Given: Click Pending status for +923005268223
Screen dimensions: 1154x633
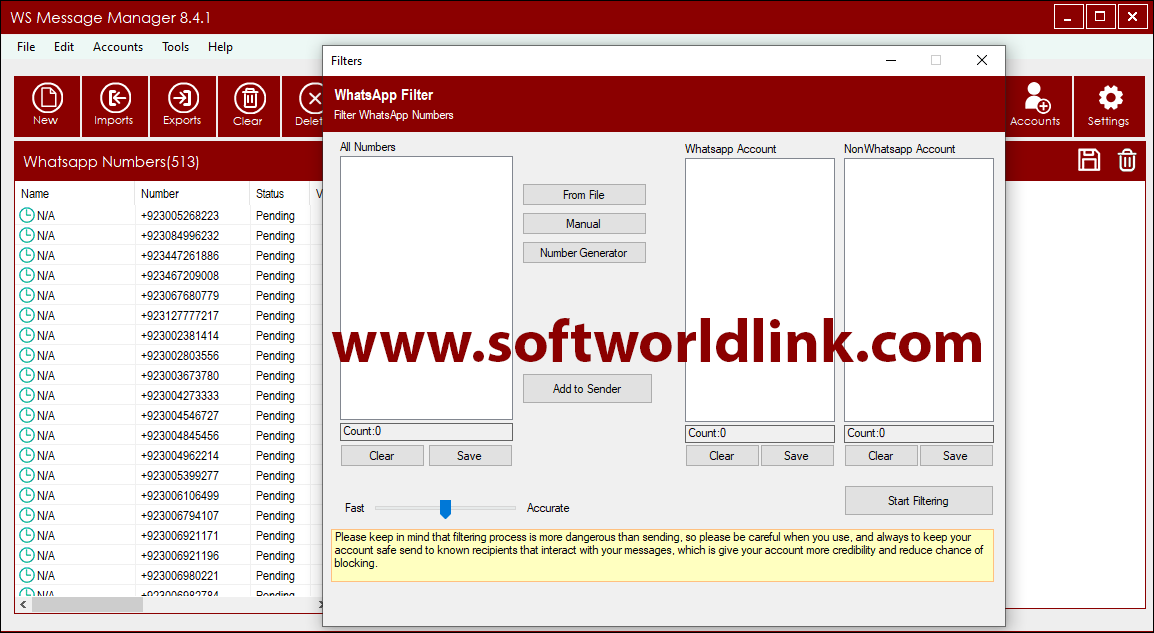Looking at the screenshot, I should pos(275,216).
